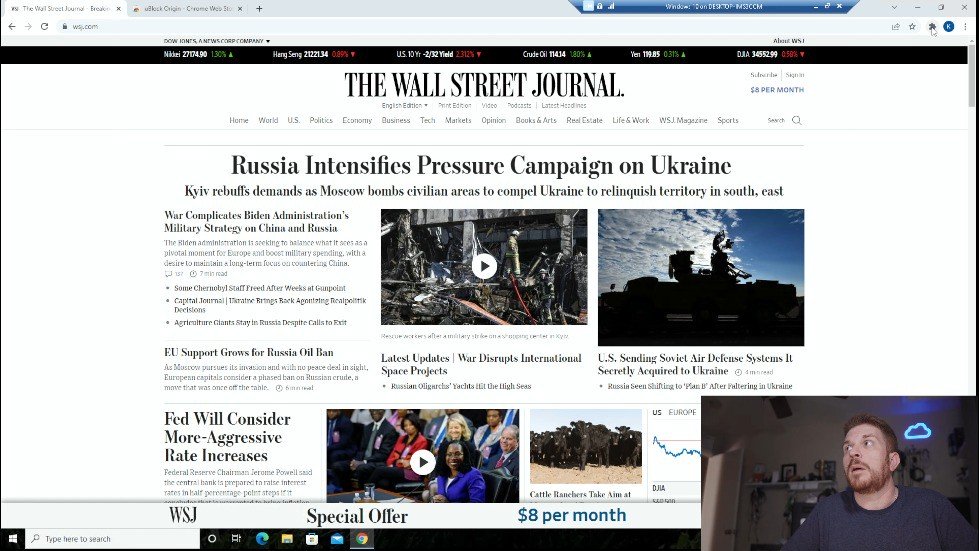979x551 pixels.
Task: Open Real Estate section
Action: [x=584, y=120]
